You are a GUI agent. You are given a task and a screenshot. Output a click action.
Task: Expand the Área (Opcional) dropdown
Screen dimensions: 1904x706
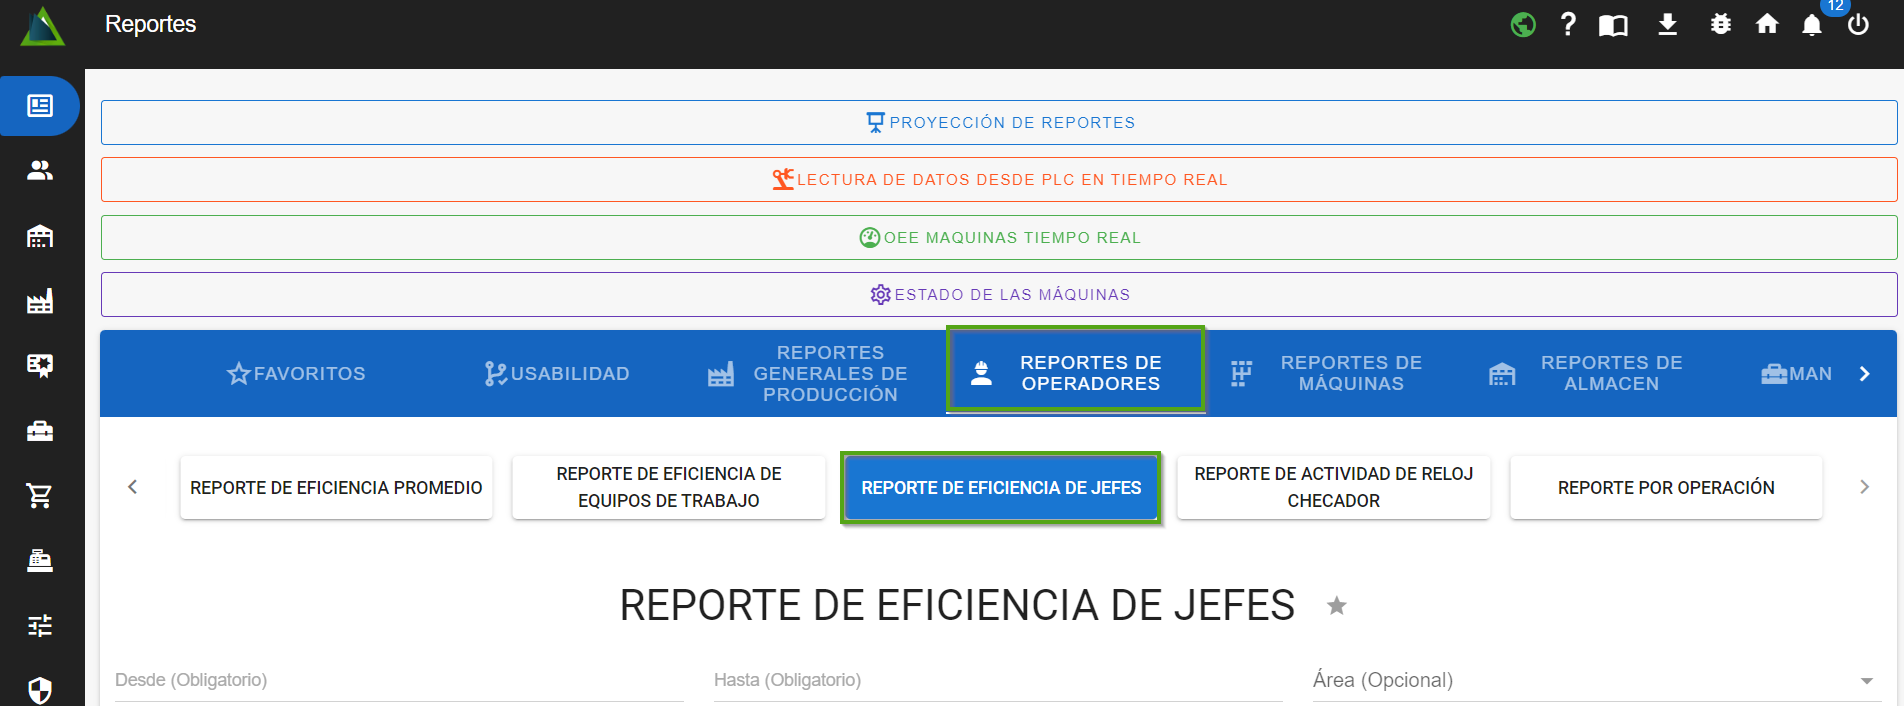tap(1866, 681)
